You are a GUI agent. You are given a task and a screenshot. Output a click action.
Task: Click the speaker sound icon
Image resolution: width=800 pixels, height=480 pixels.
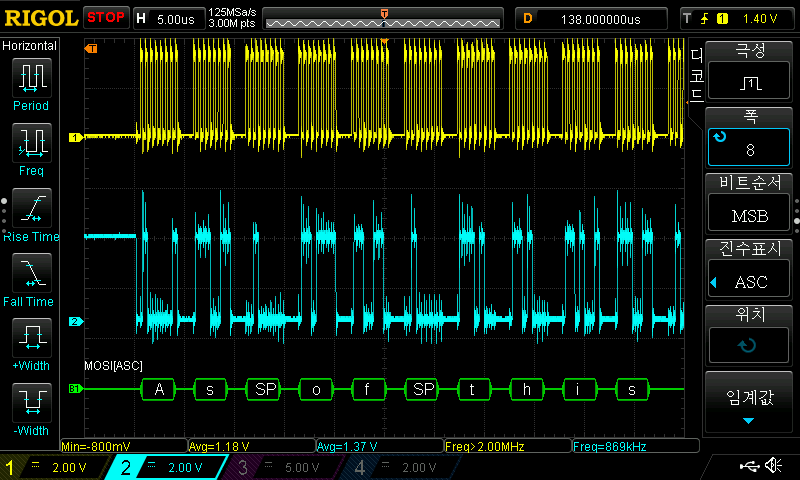(x=773, y=466)
